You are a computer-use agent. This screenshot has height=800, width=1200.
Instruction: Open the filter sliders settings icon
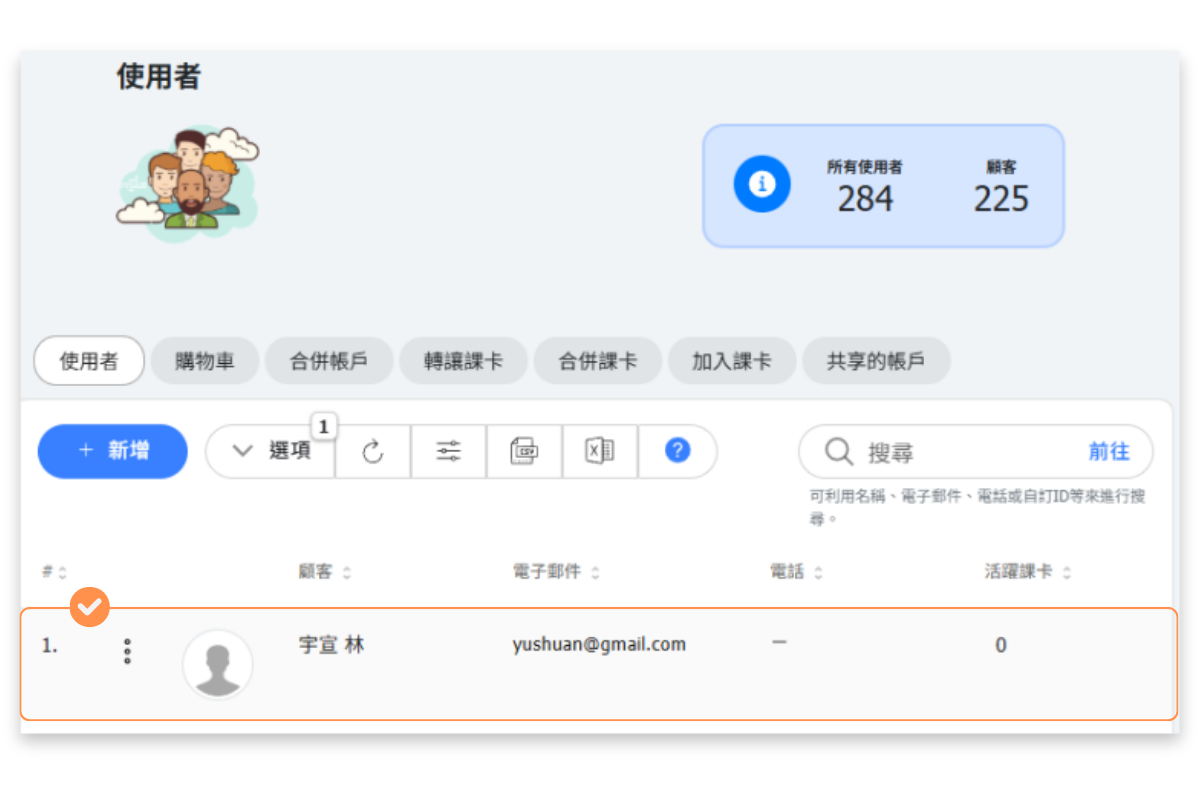pos(449,452)
